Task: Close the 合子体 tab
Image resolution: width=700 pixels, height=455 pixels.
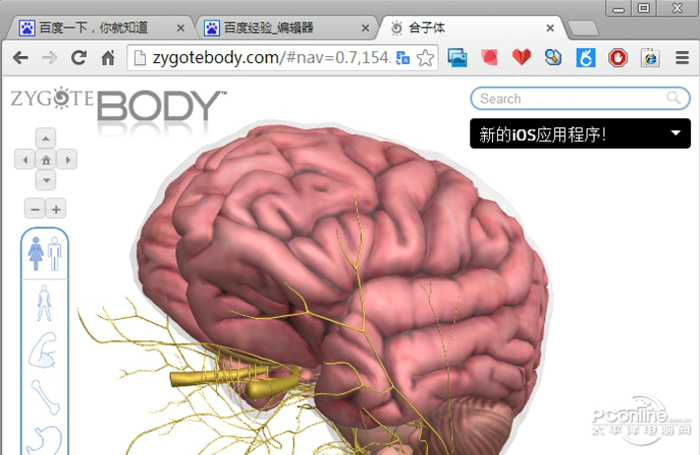Action: 550,28
